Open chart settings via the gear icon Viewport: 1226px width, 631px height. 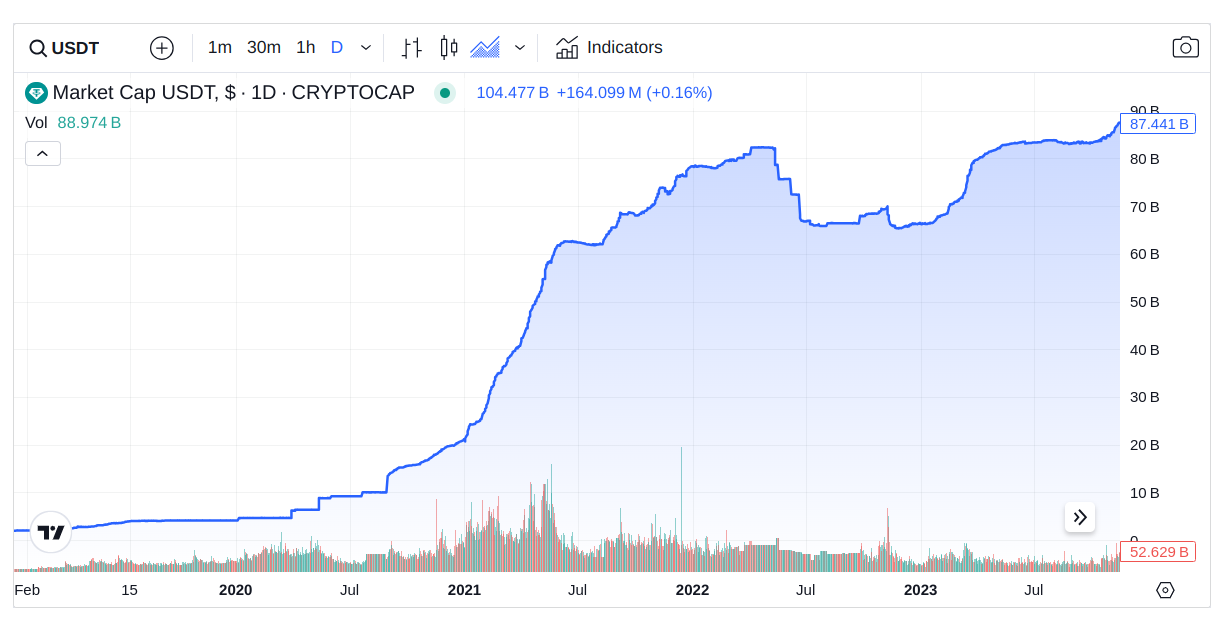point(1165,590)
